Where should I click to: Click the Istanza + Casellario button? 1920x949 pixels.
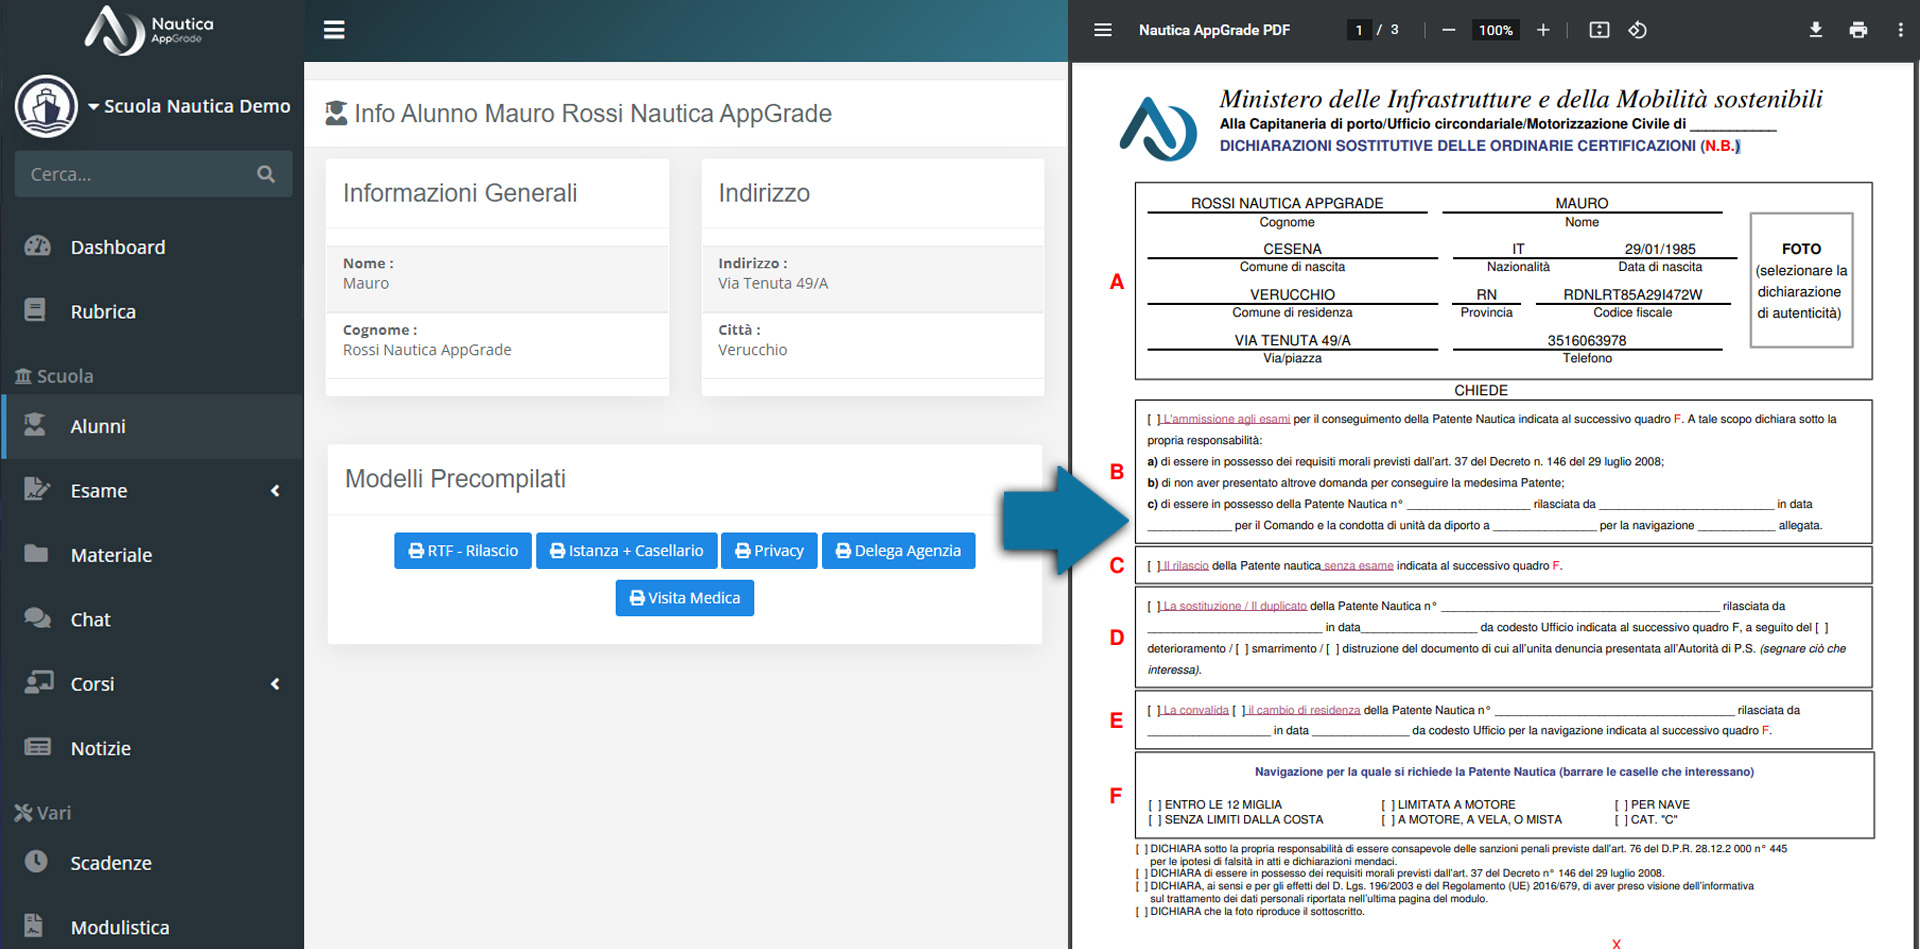click(626, 551)
